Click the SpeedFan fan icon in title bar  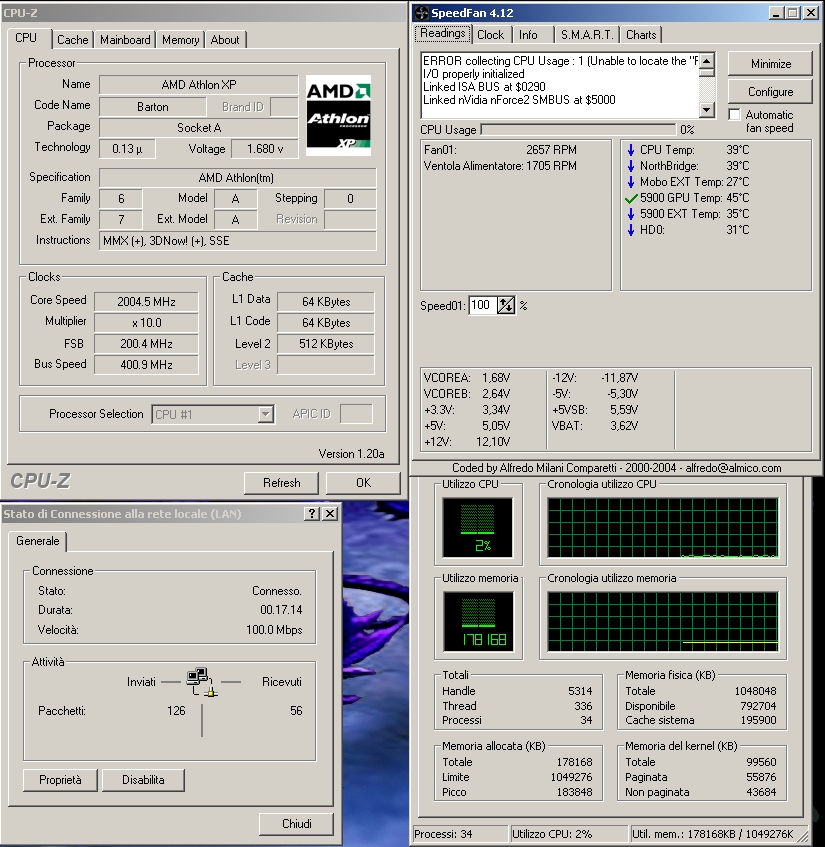coord(422,13)
